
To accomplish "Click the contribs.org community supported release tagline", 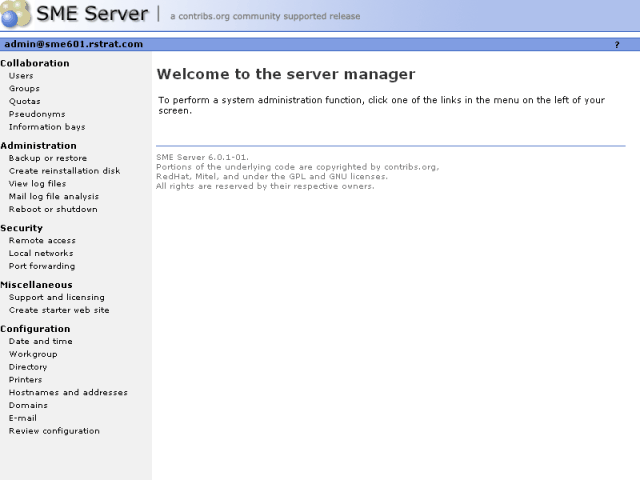I will (x=265, y=16).
